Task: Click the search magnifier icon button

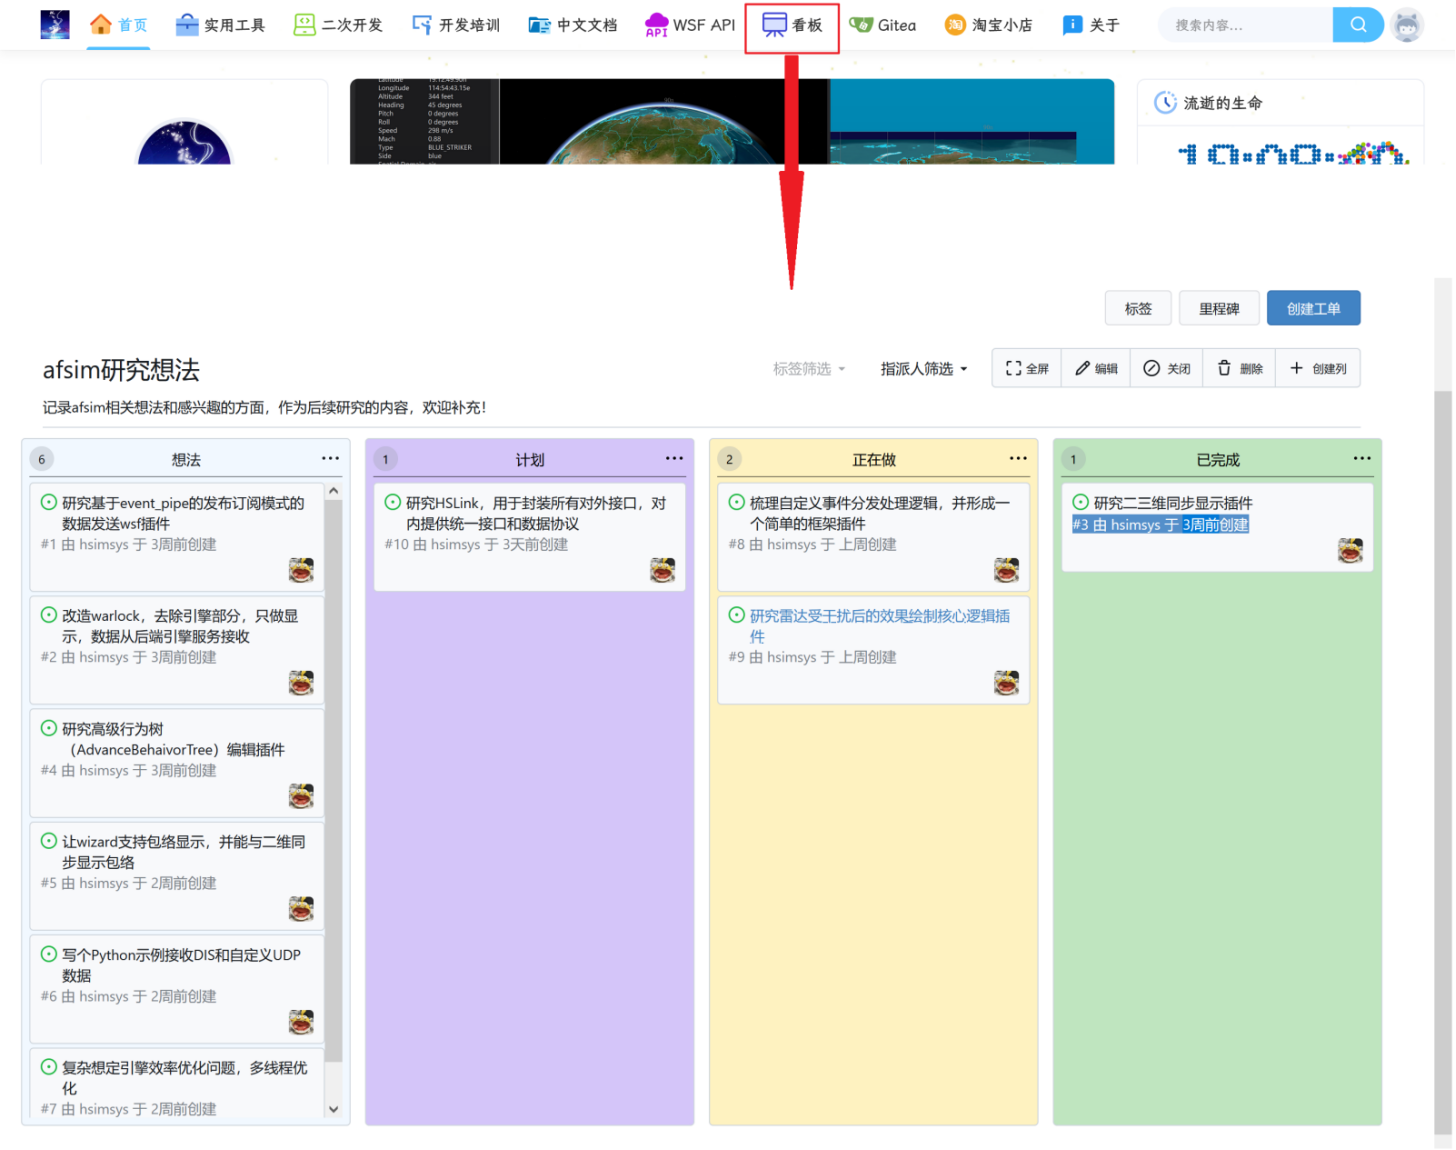Action: (1357, 25)
